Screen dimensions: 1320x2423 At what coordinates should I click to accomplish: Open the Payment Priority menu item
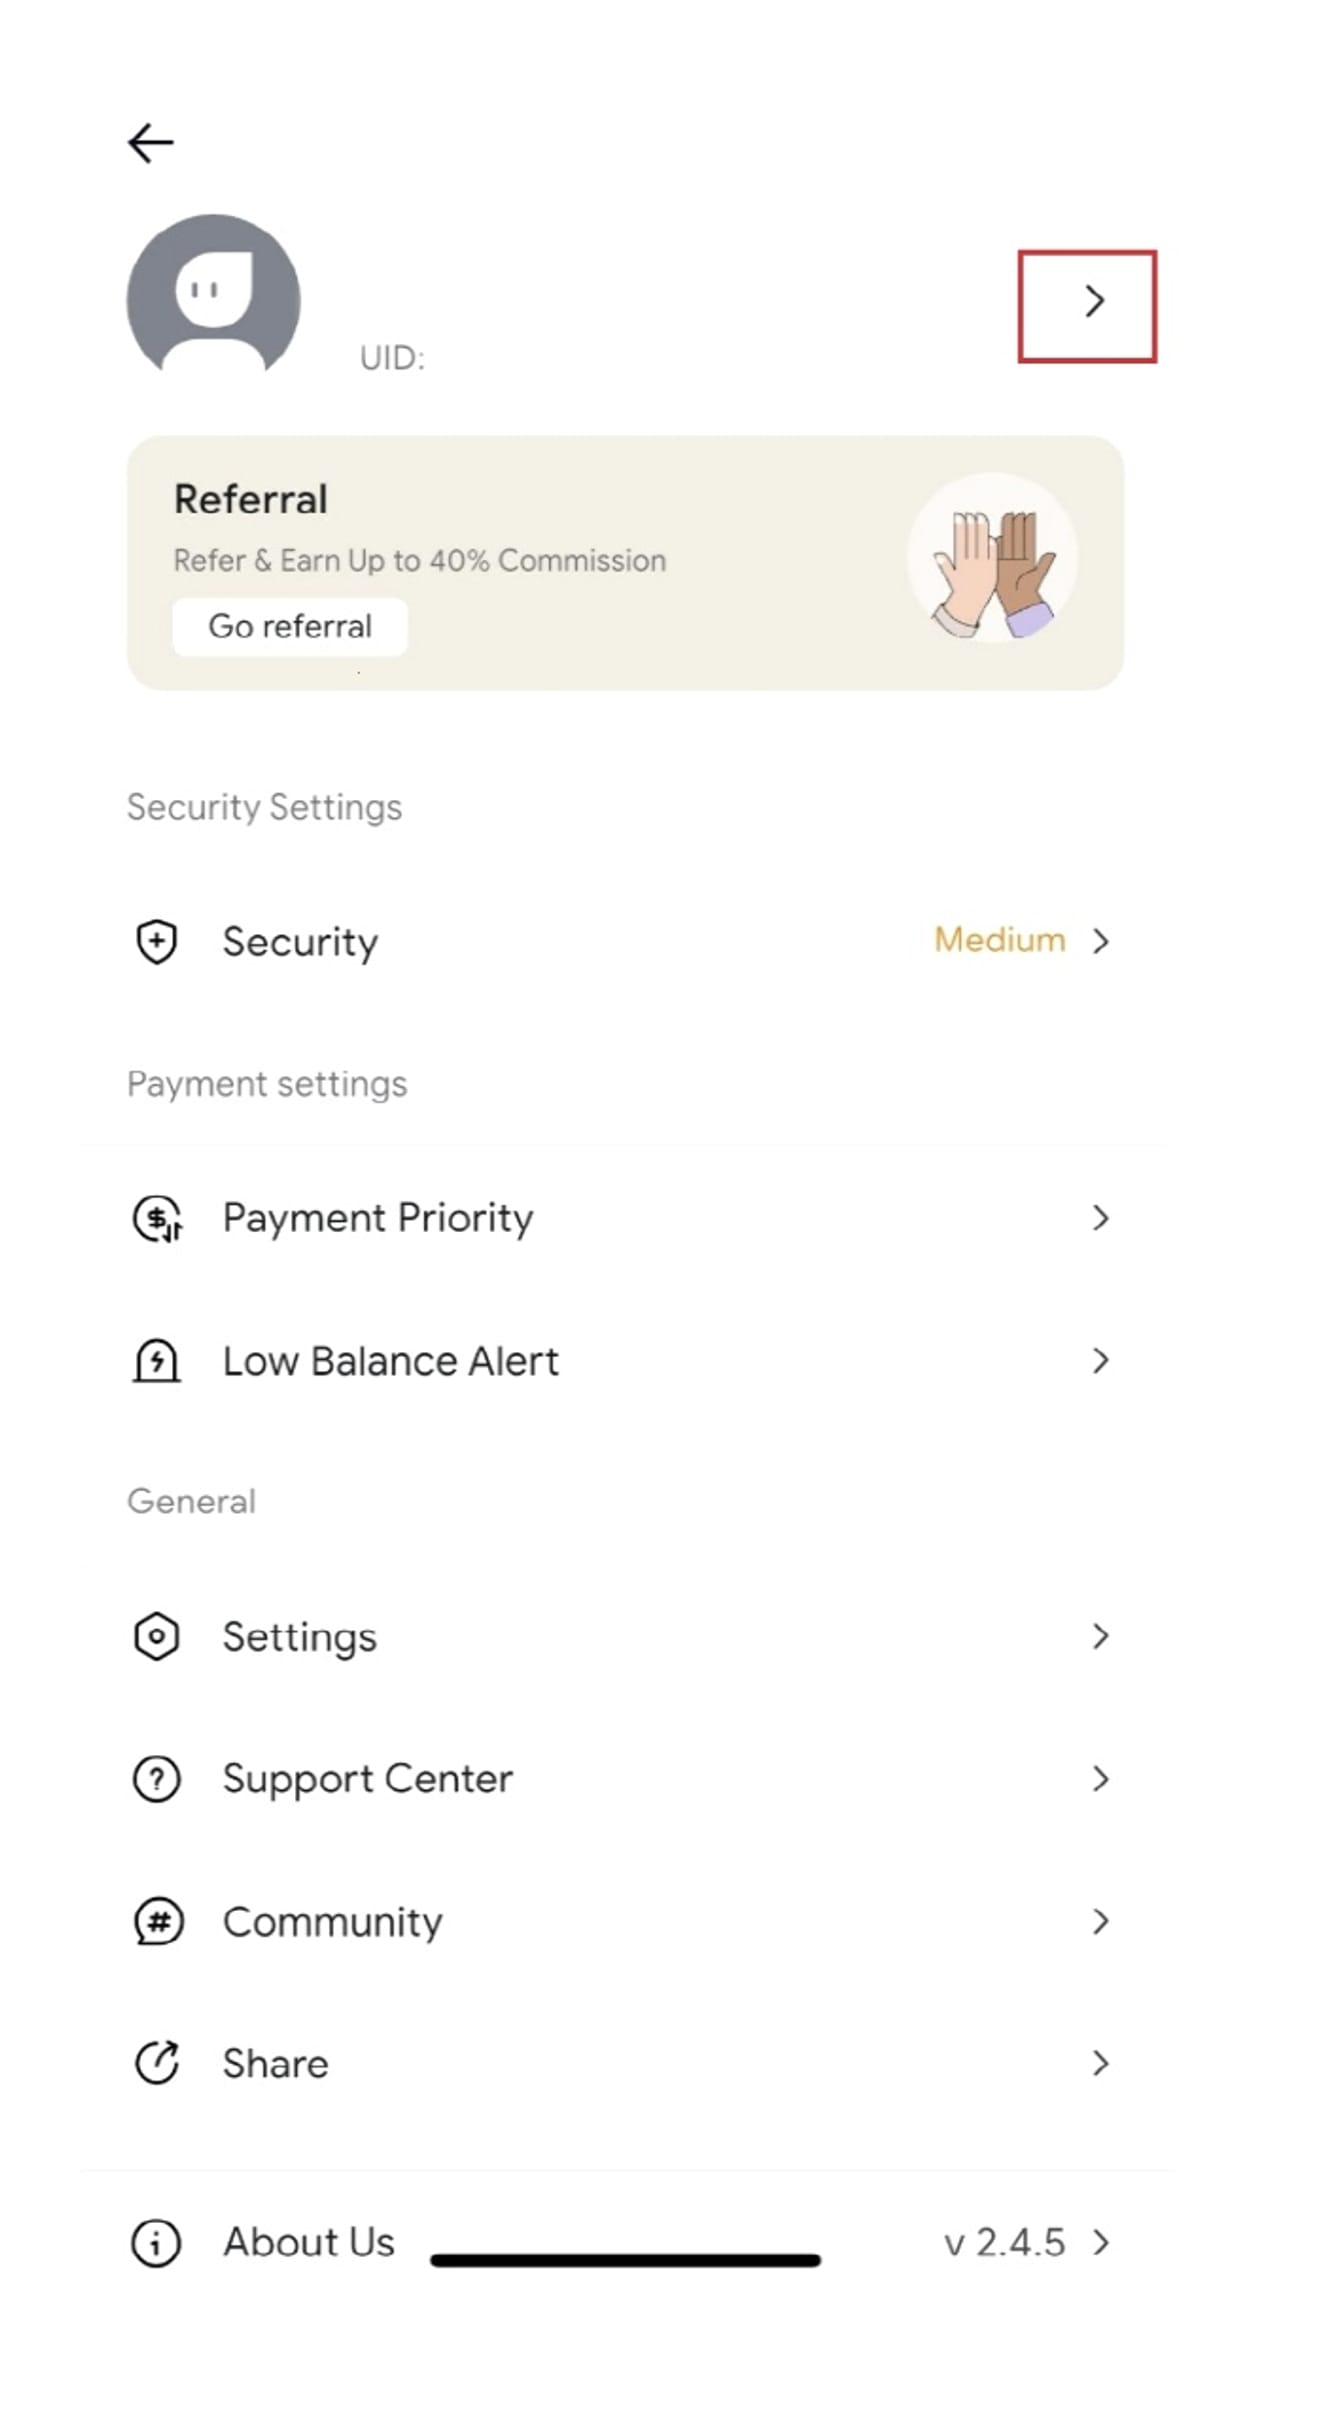click(x=378, y=1218)
